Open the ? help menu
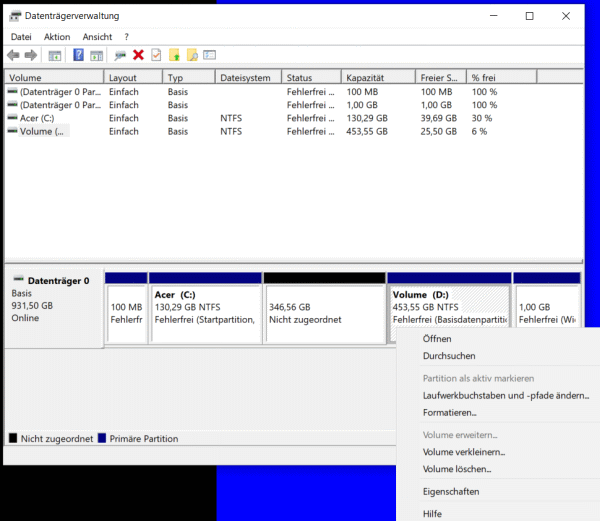Screen dimensions: 600x521 [x=127, y=37]
